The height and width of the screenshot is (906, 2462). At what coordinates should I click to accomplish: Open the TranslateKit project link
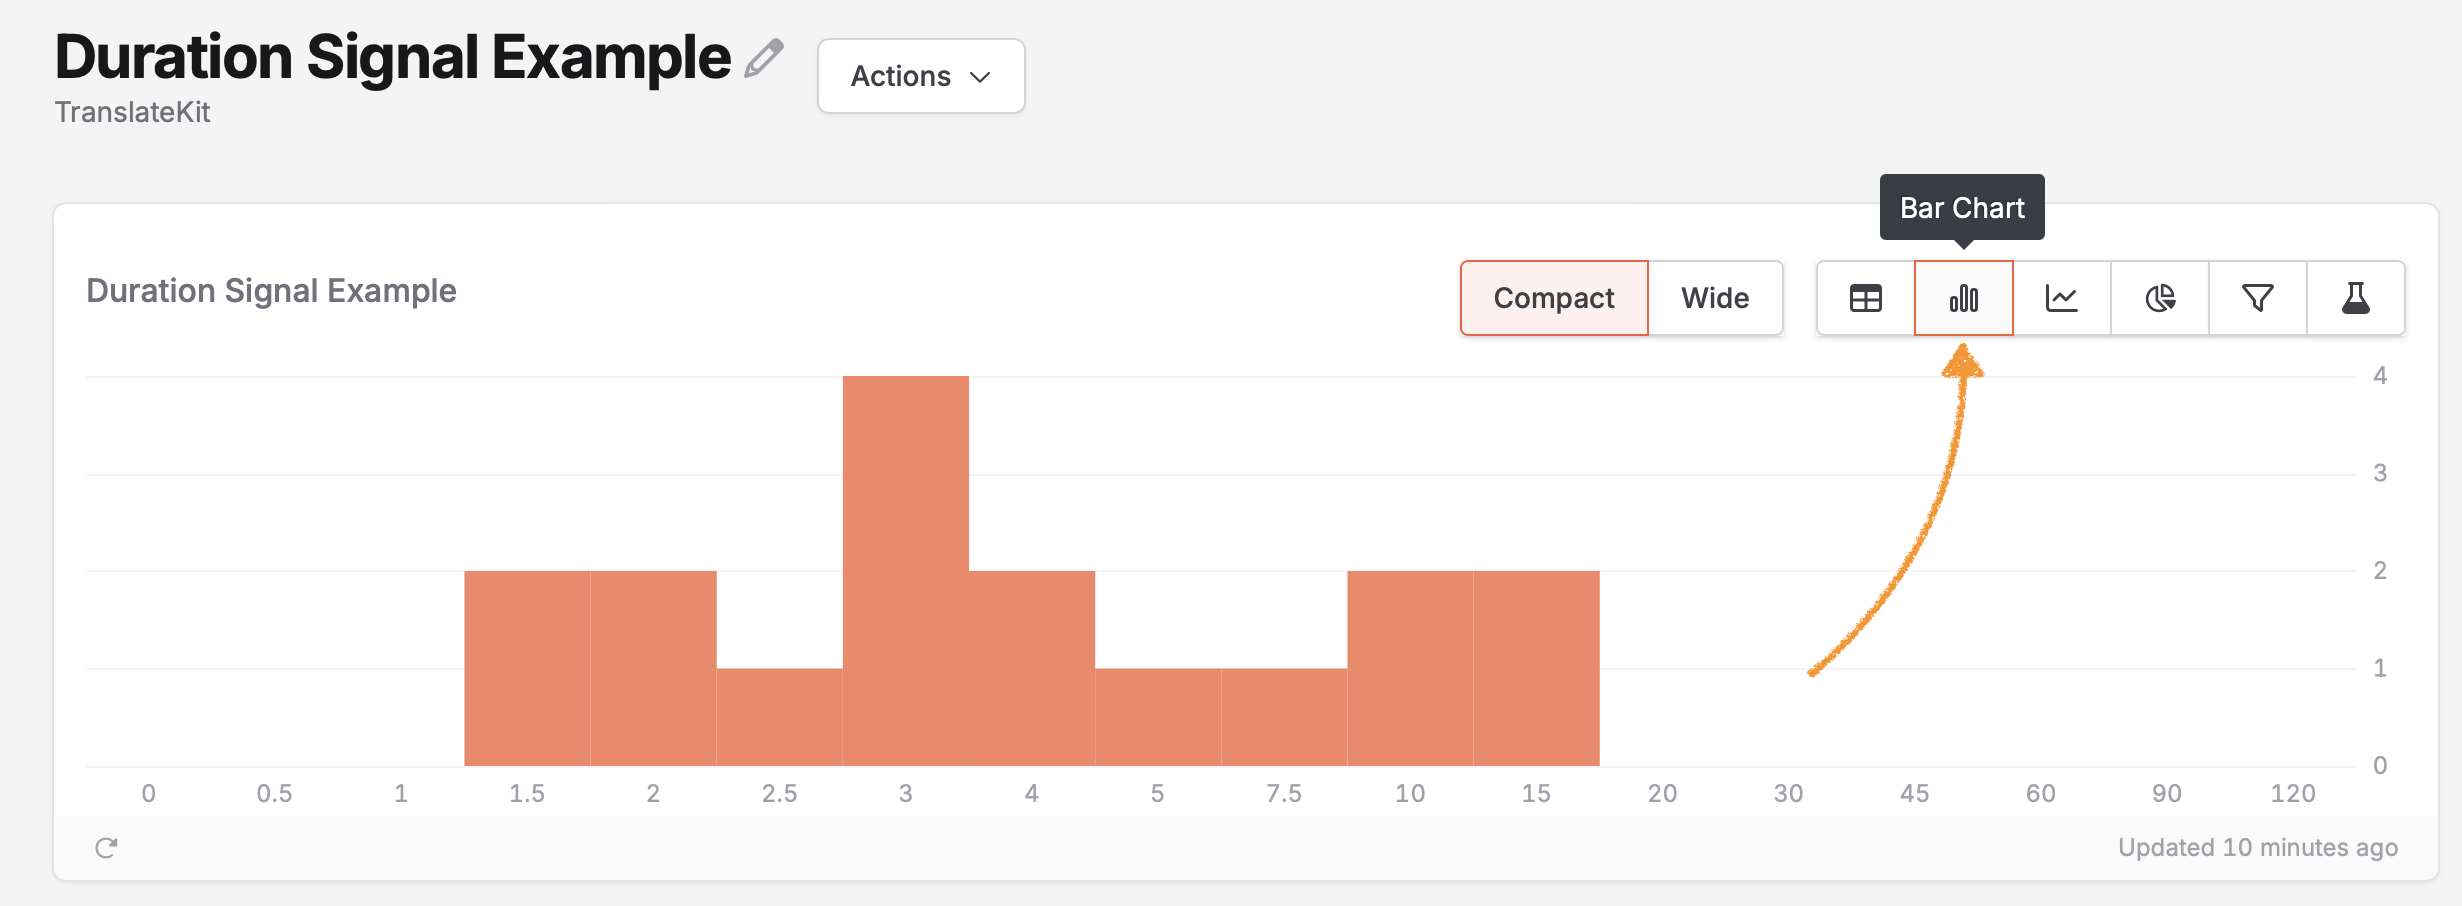point(132,111)
